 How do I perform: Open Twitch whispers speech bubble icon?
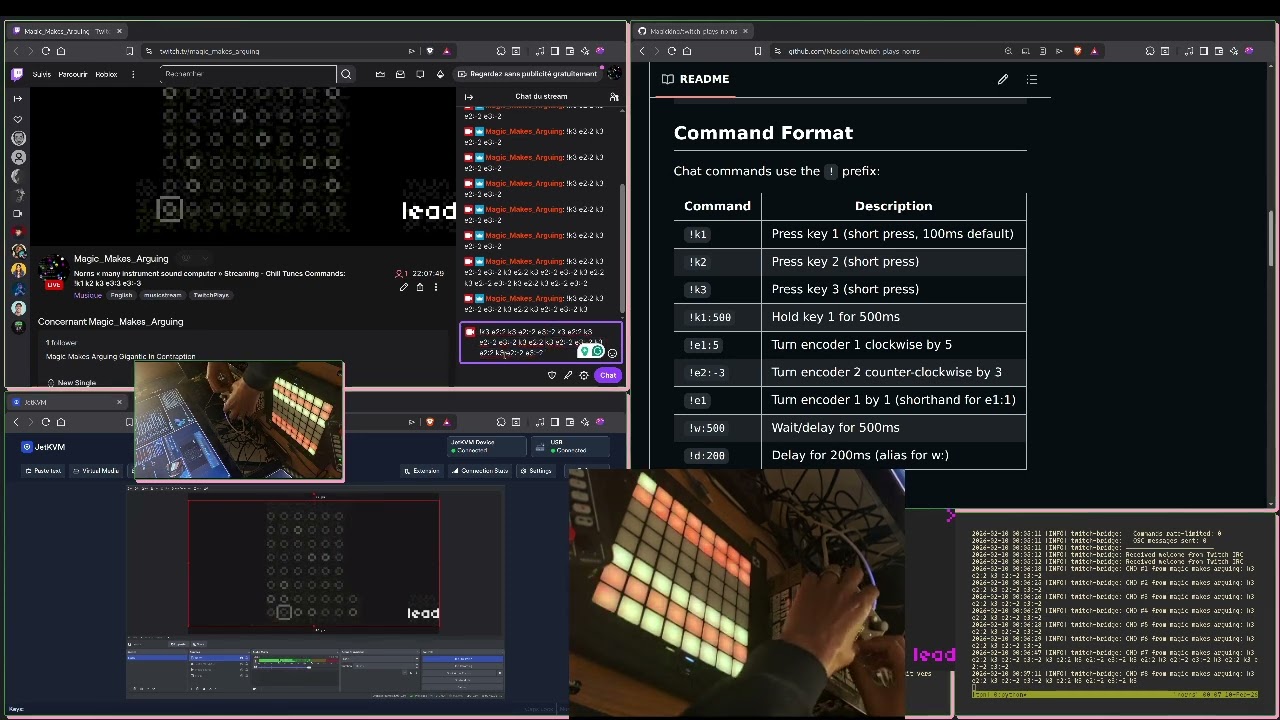[420, 74]
